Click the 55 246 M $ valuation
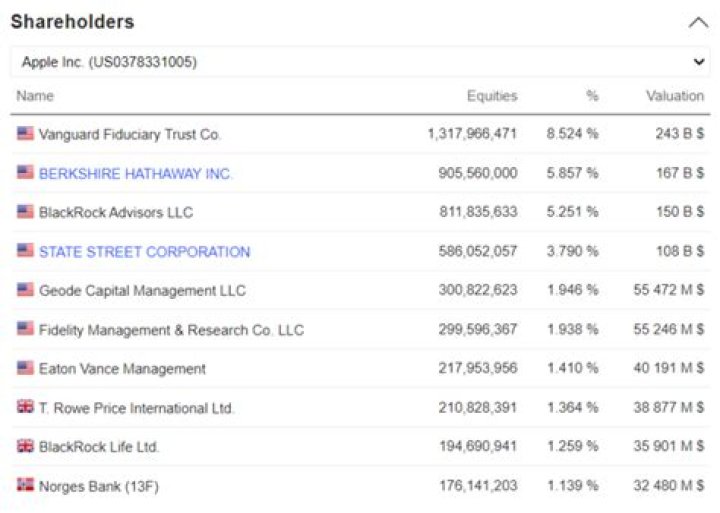720x513 pixels. 669,329
